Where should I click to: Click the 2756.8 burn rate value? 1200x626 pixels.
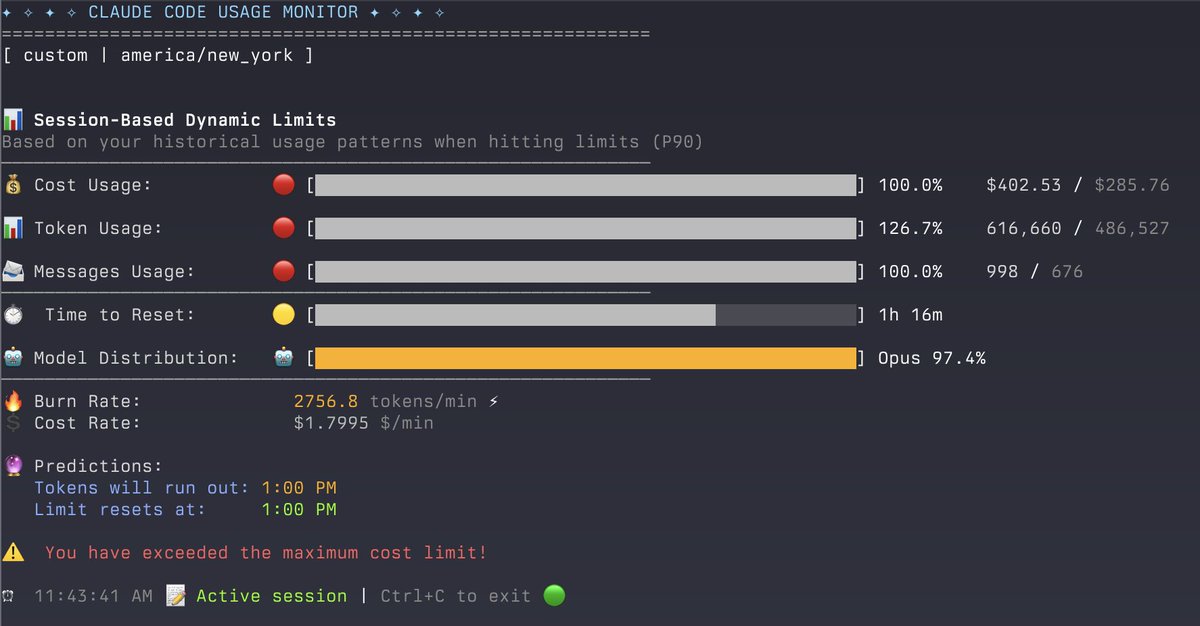pyautogui.click(x=326, y=401)
